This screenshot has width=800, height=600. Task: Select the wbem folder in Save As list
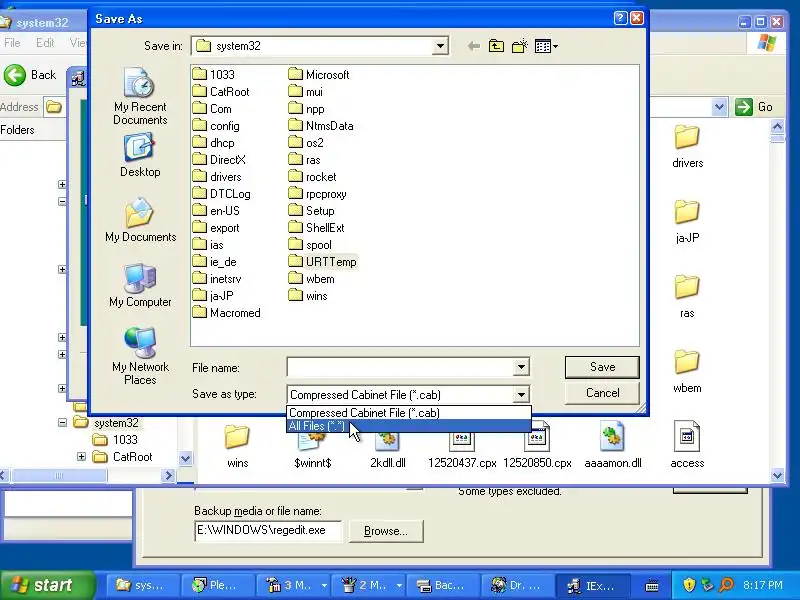pos(311,279)
